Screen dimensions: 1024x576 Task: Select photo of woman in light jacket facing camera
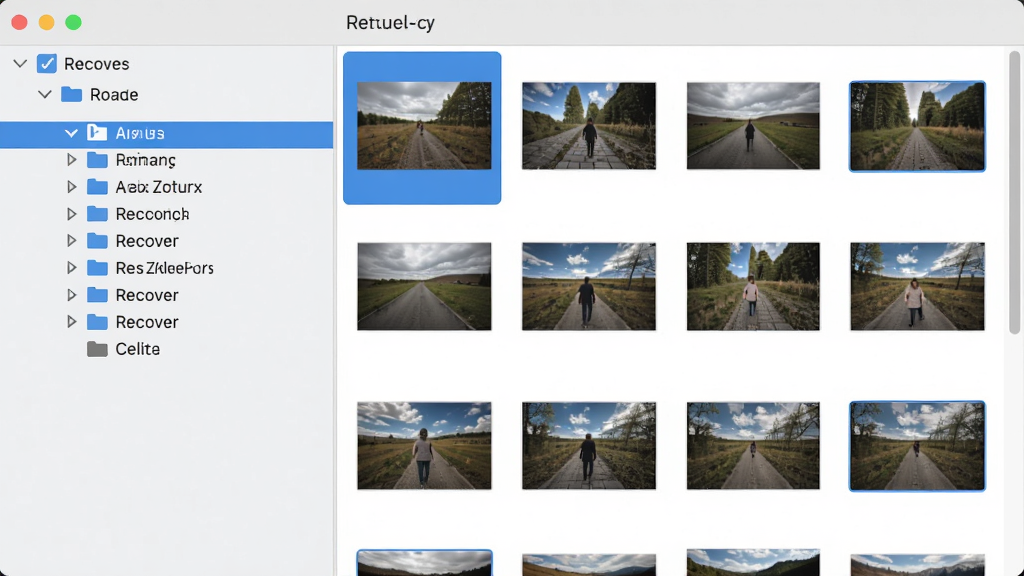tap(917, 286)
